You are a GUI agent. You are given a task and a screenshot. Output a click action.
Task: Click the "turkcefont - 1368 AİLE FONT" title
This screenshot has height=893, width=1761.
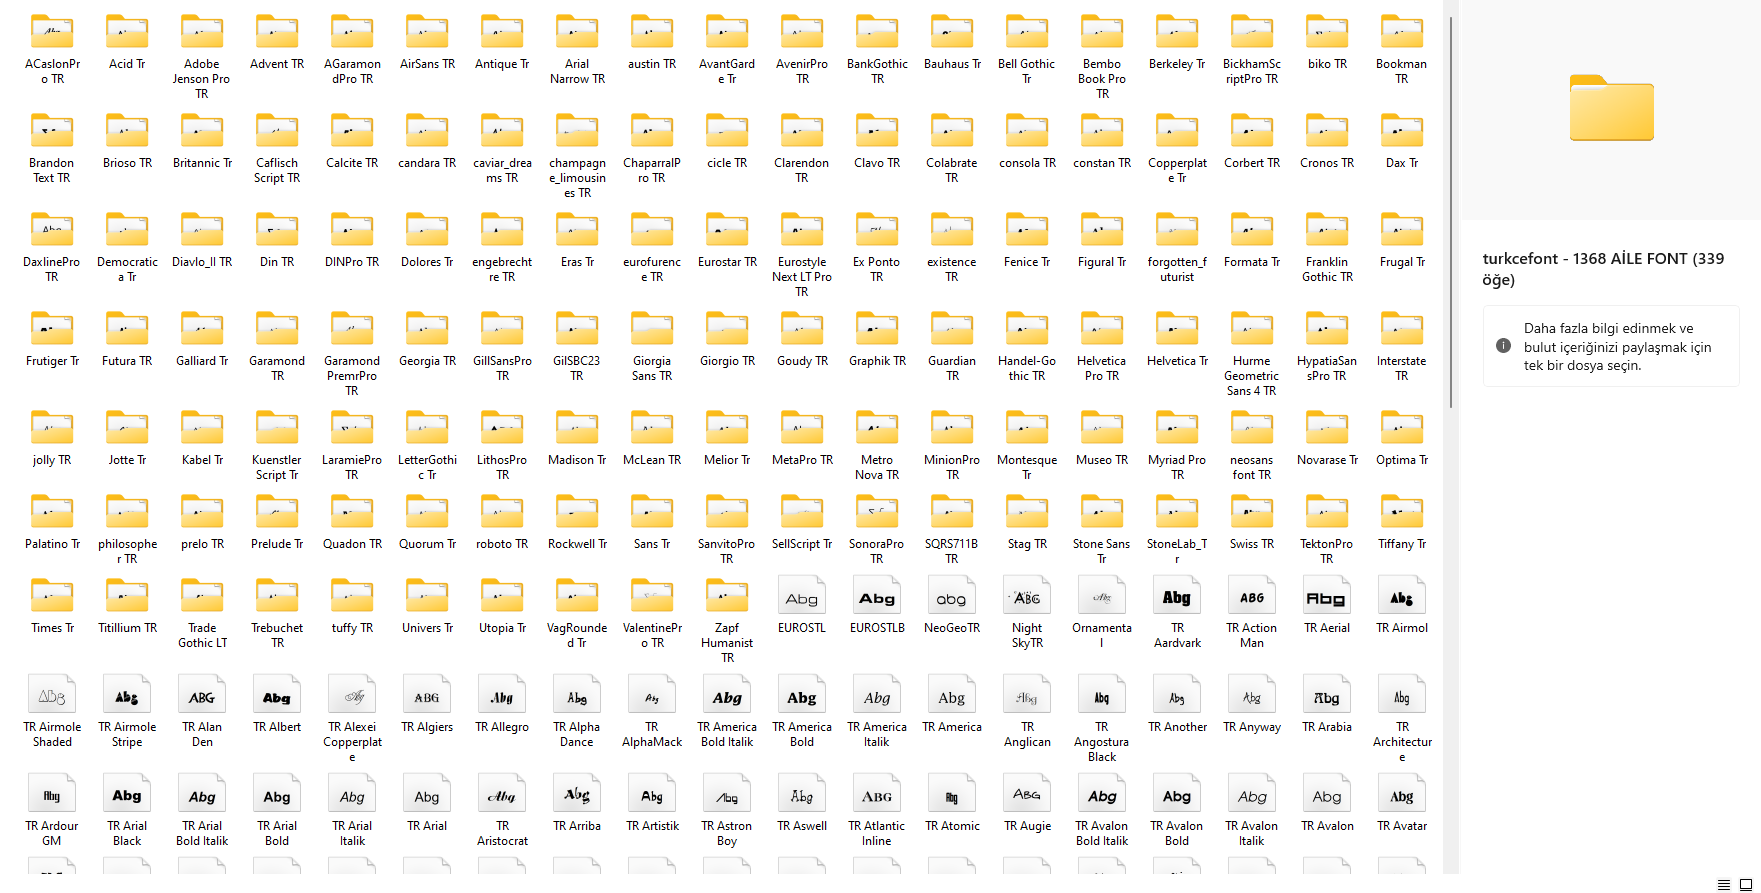coord(1603,269)
